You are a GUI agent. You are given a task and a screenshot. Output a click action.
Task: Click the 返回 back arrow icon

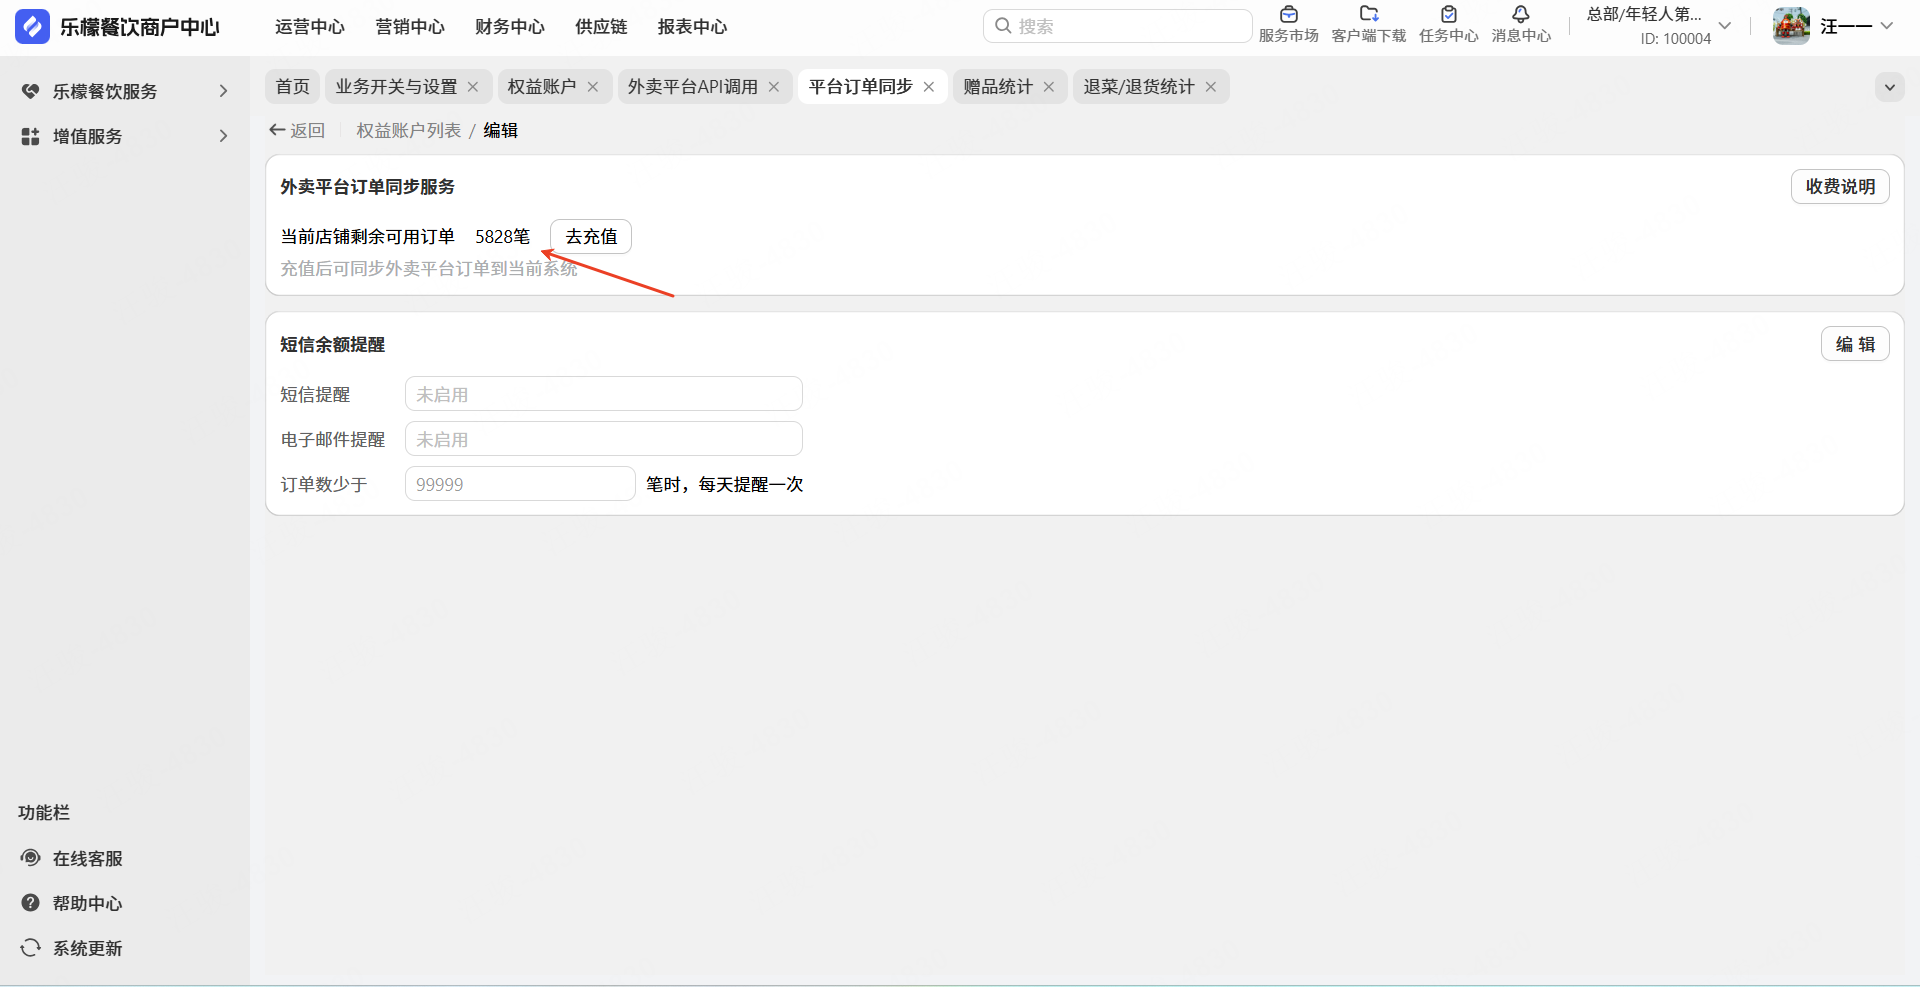(277, 130)
